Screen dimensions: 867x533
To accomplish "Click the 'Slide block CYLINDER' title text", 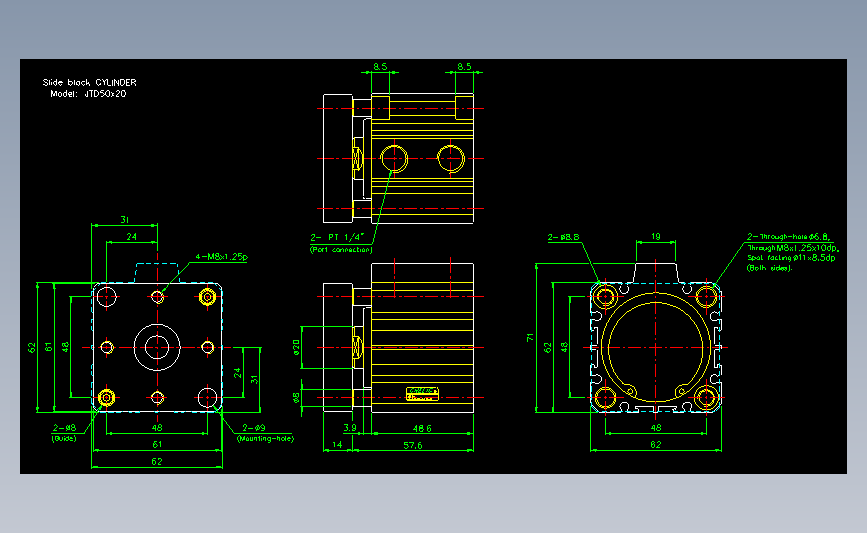I will [90, 82].
